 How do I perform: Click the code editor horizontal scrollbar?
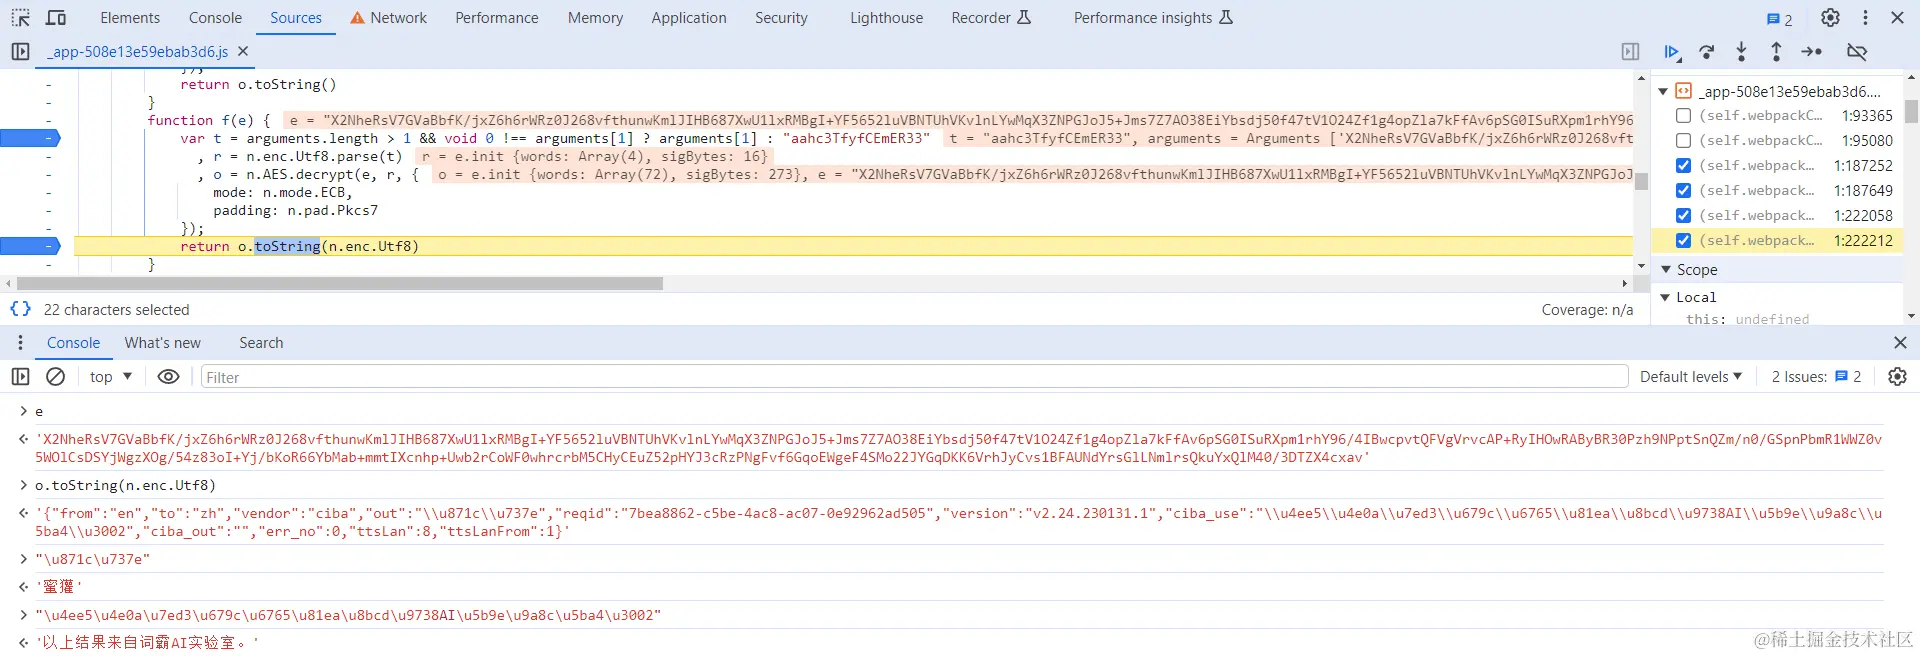(340, 284)
